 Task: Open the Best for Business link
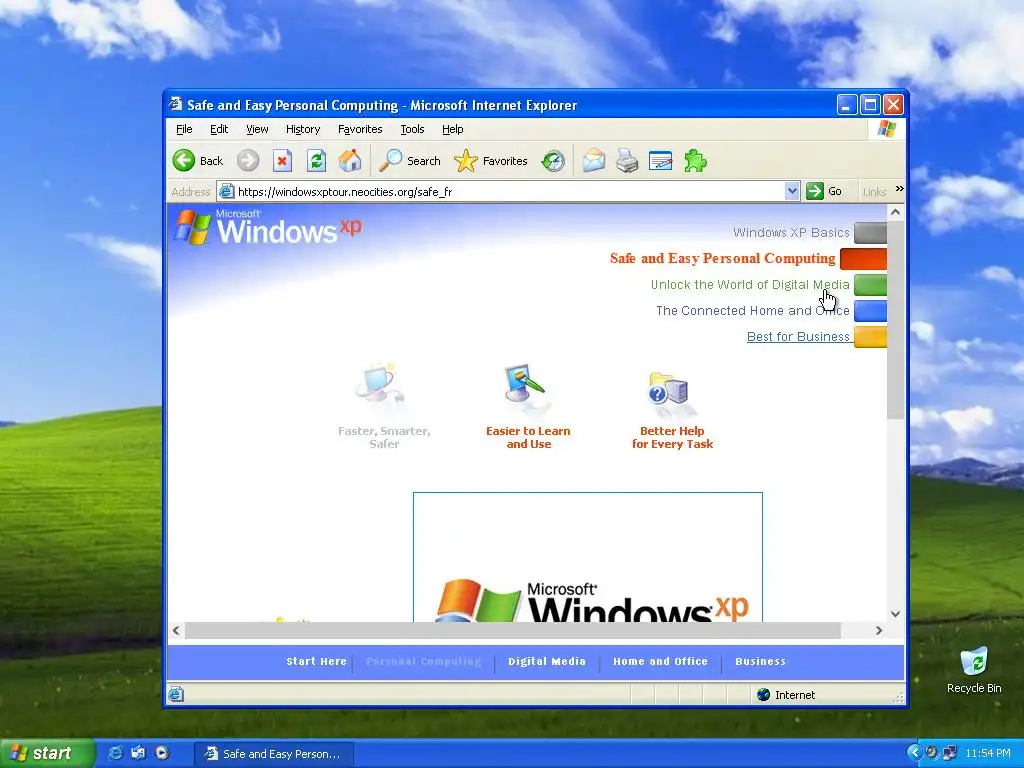click(798, 337)
